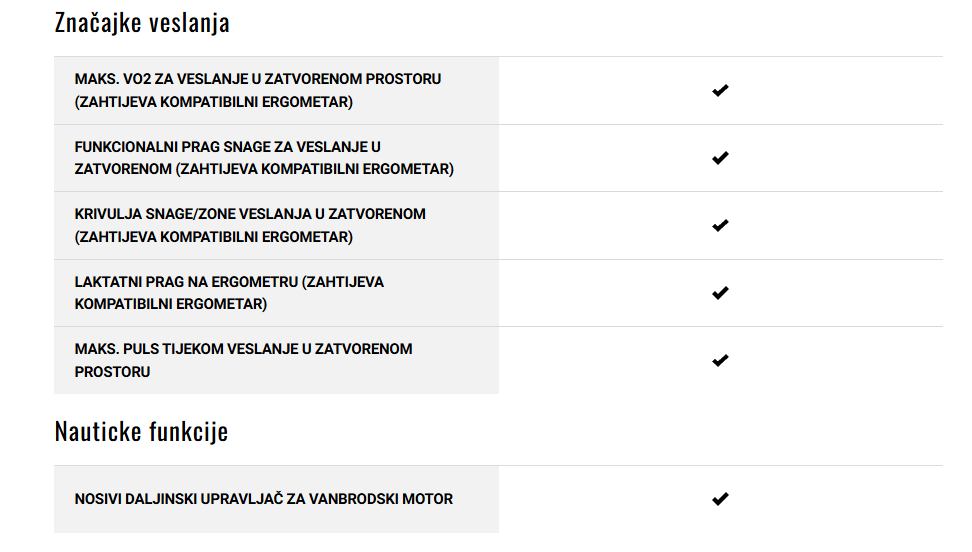Click 'Zatvorenom (zahtijeva kompatibilni ergometar)' line in second row
Image resolution: width=972 pixels, height=552 pixels.
tap(264, 169)
